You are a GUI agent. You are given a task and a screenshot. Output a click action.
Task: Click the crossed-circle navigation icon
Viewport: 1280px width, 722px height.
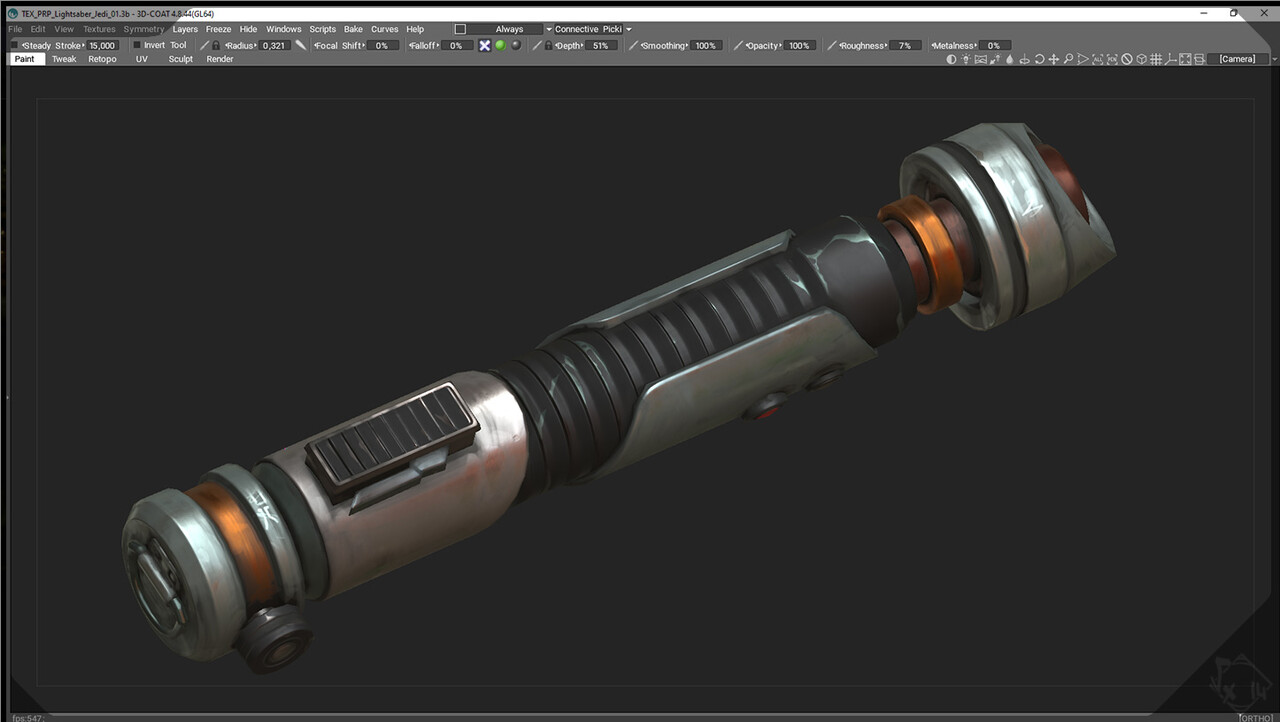click(x=1127, y=59)
